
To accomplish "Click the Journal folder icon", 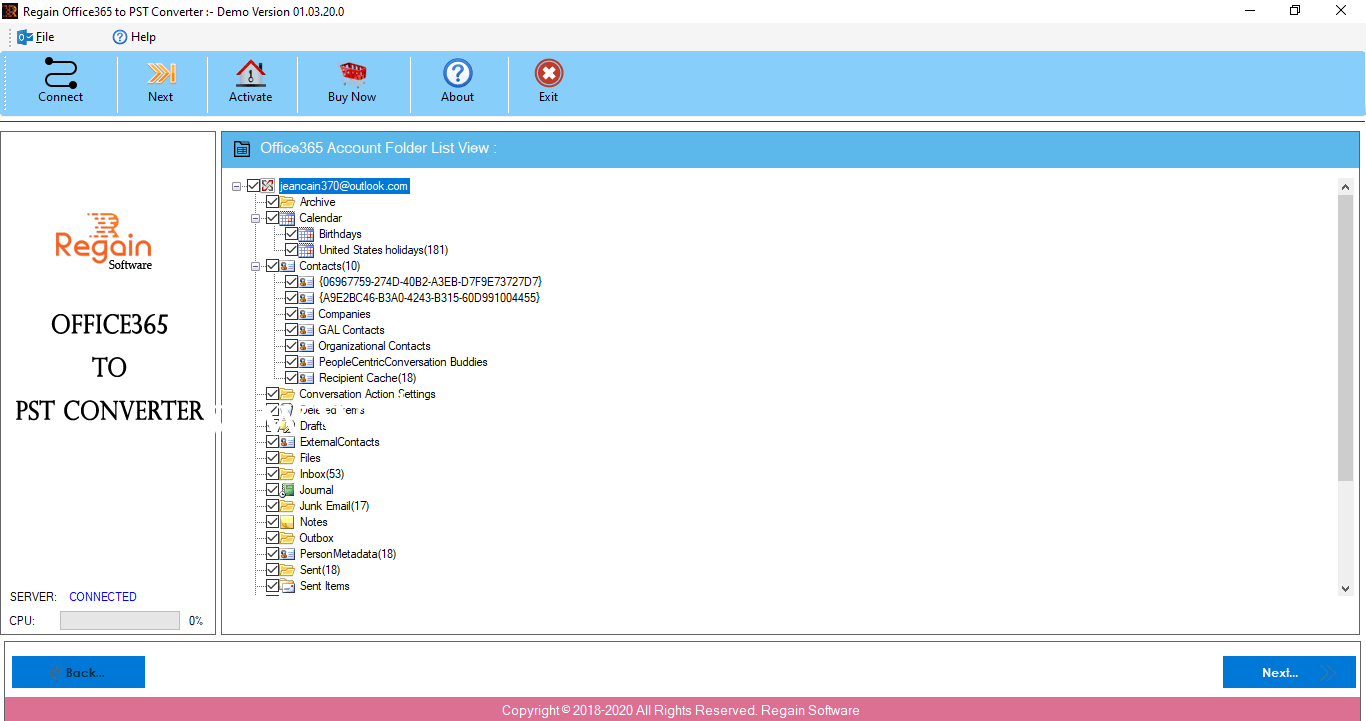I will point(288,490).
